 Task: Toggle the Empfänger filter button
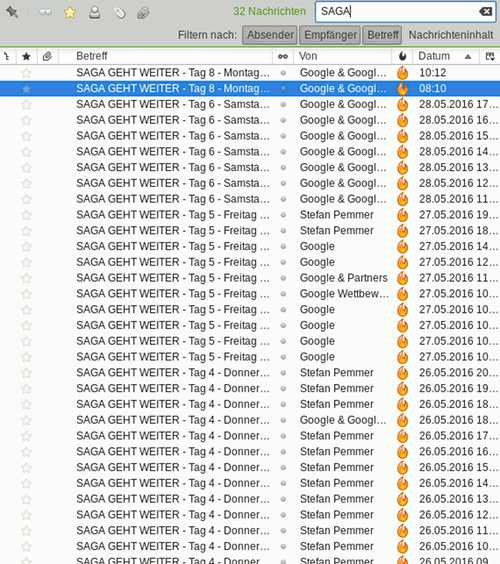[x=330, y=35]
